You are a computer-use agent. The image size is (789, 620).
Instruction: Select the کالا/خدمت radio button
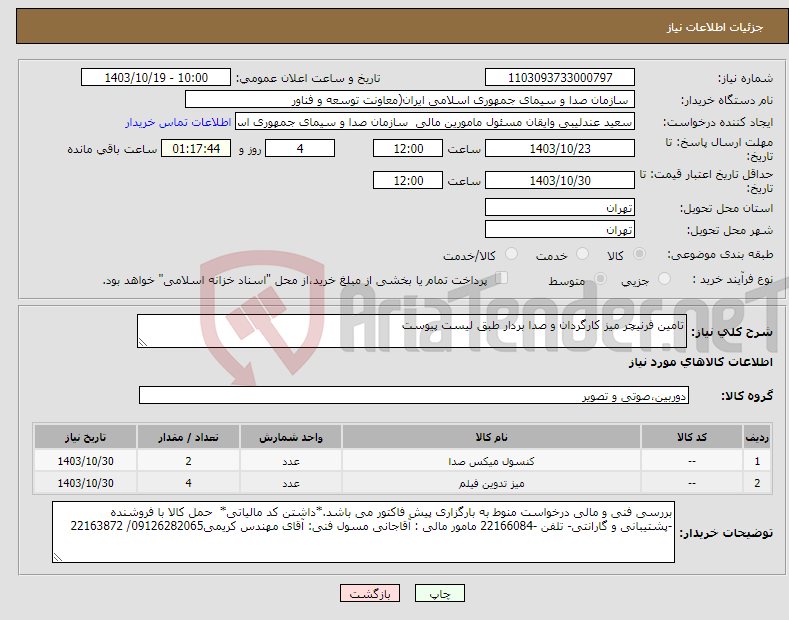[x=511, y=254]
